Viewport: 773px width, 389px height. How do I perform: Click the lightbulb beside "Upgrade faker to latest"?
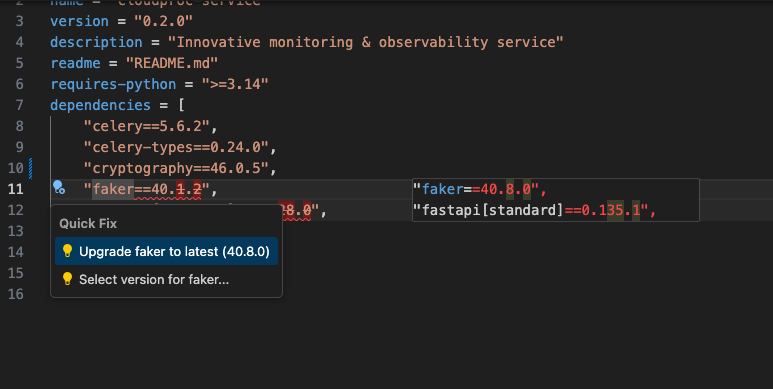68,251
